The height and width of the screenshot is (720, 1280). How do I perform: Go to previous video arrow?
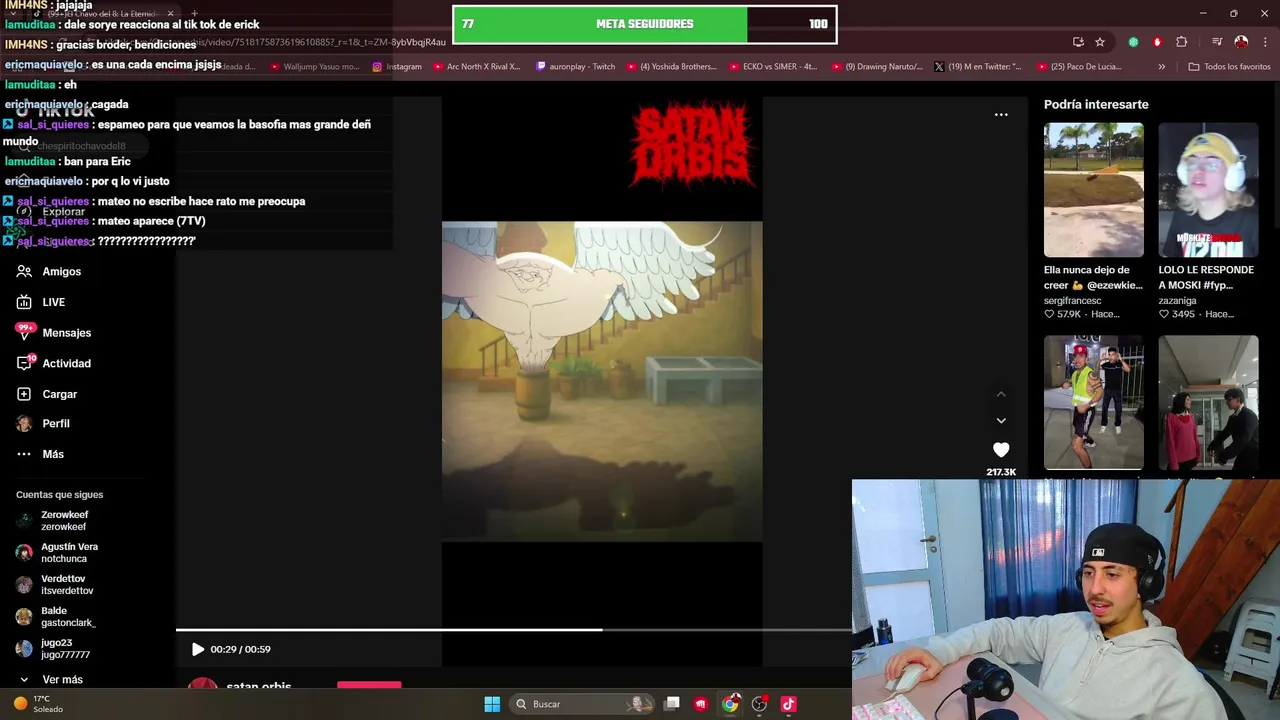click(1001, 394)
